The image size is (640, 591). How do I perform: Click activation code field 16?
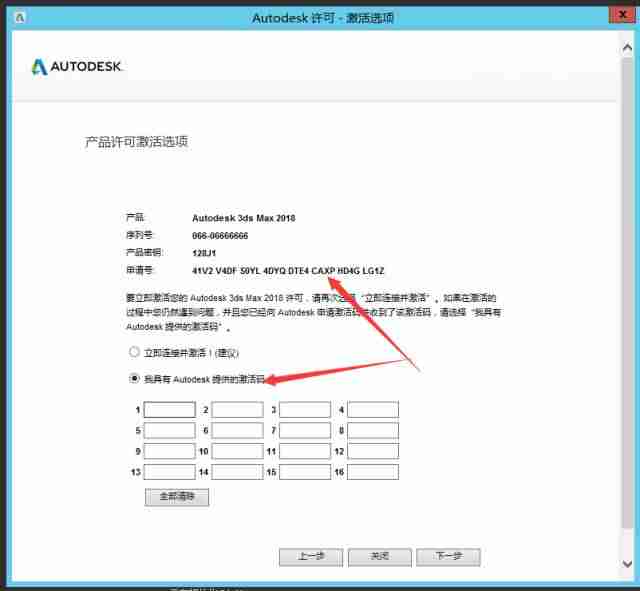coord(373,472)
